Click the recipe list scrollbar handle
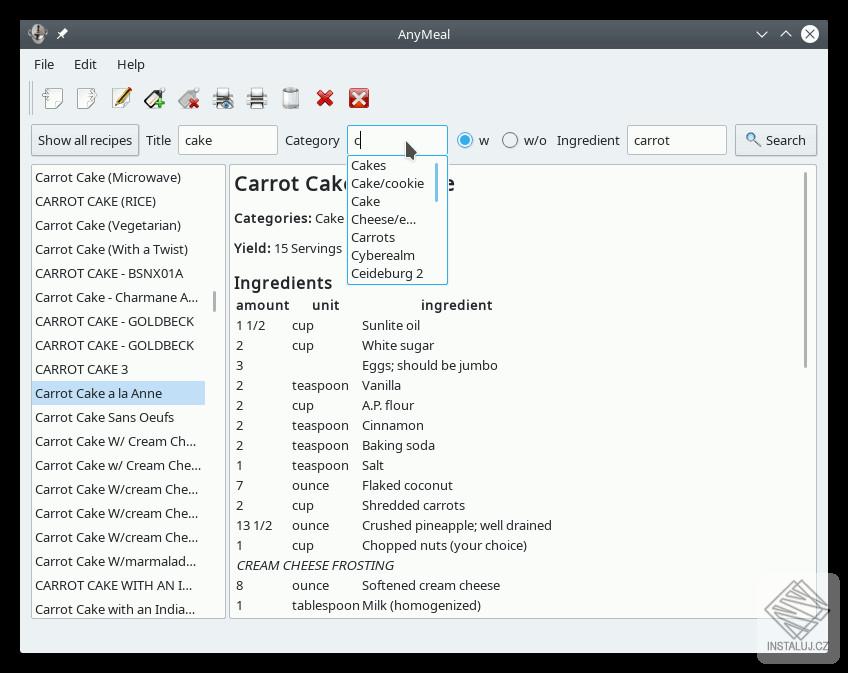Viewport: 848px width, 673px height. point(215,301)
